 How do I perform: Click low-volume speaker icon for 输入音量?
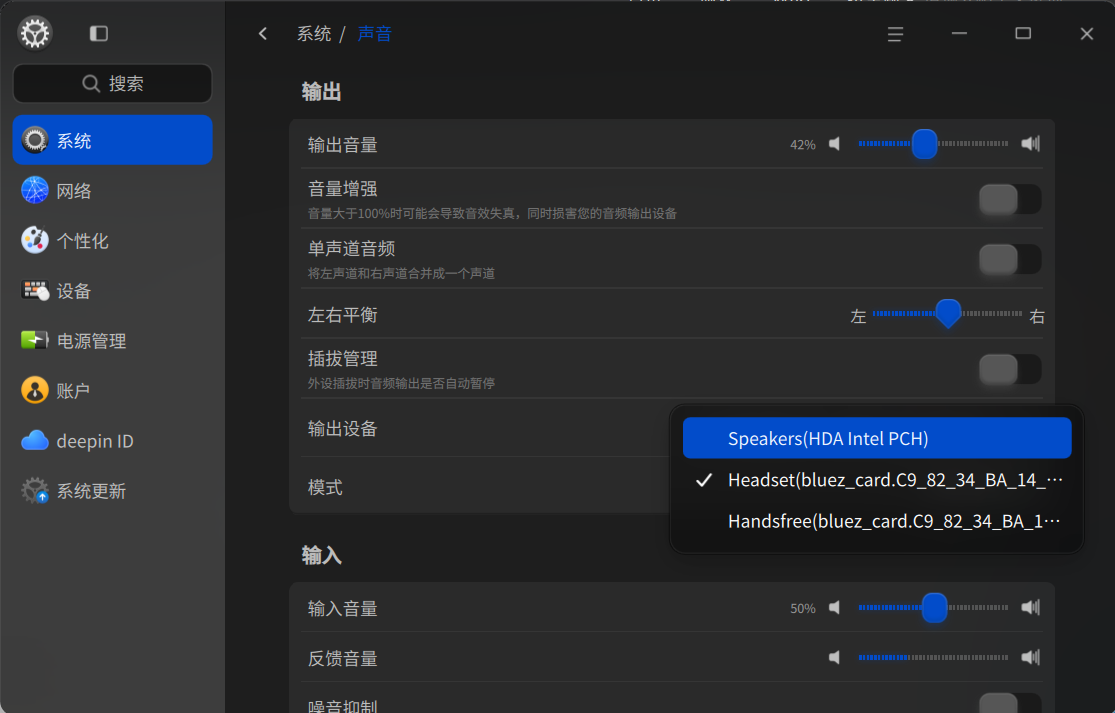tap(835, 607)
